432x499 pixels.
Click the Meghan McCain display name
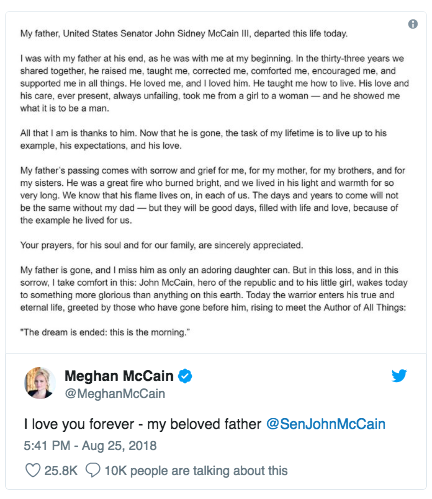click(x=119, y=376)
